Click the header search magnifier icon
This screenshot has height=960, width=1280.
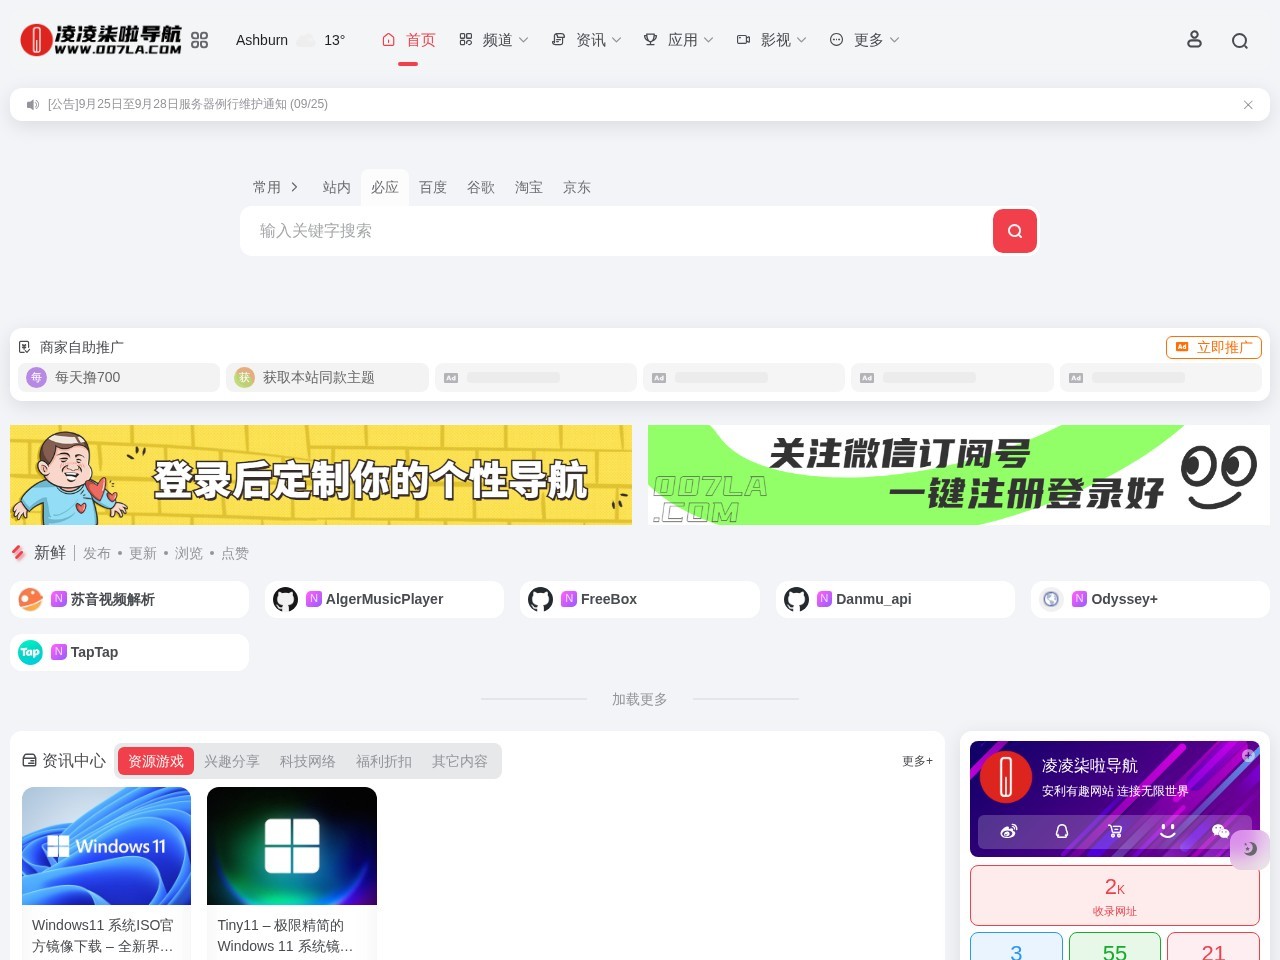pyautogui.click(x=1240, y=41)
